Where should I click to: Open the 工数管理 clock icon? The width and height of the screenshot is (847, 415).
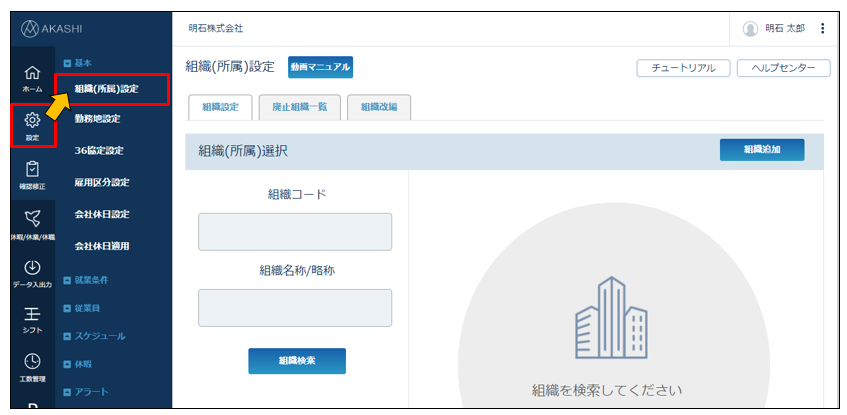click(x=32, y=367)
